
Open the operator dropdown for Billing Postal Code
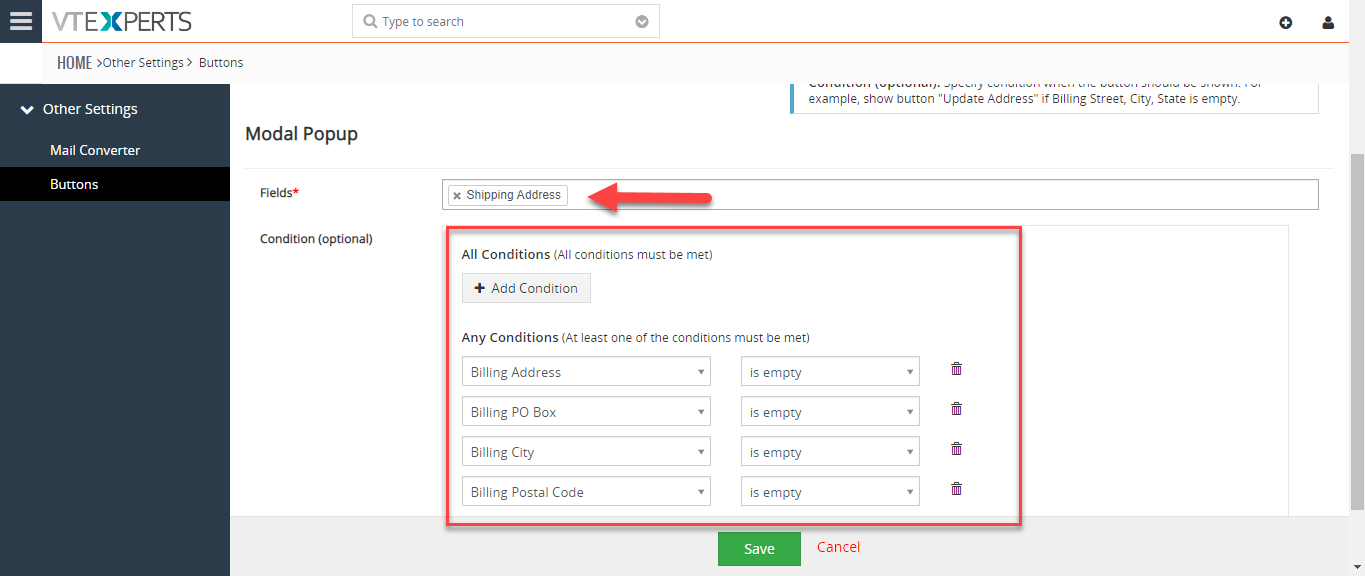pos(830,492)
